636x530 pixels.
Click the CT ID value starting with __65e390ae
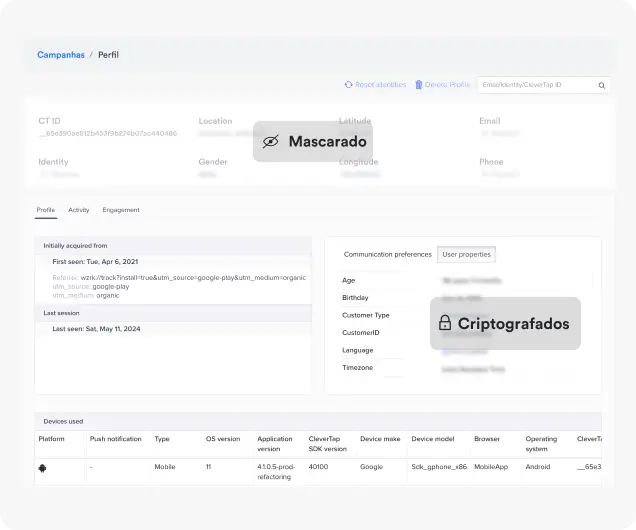108,133
